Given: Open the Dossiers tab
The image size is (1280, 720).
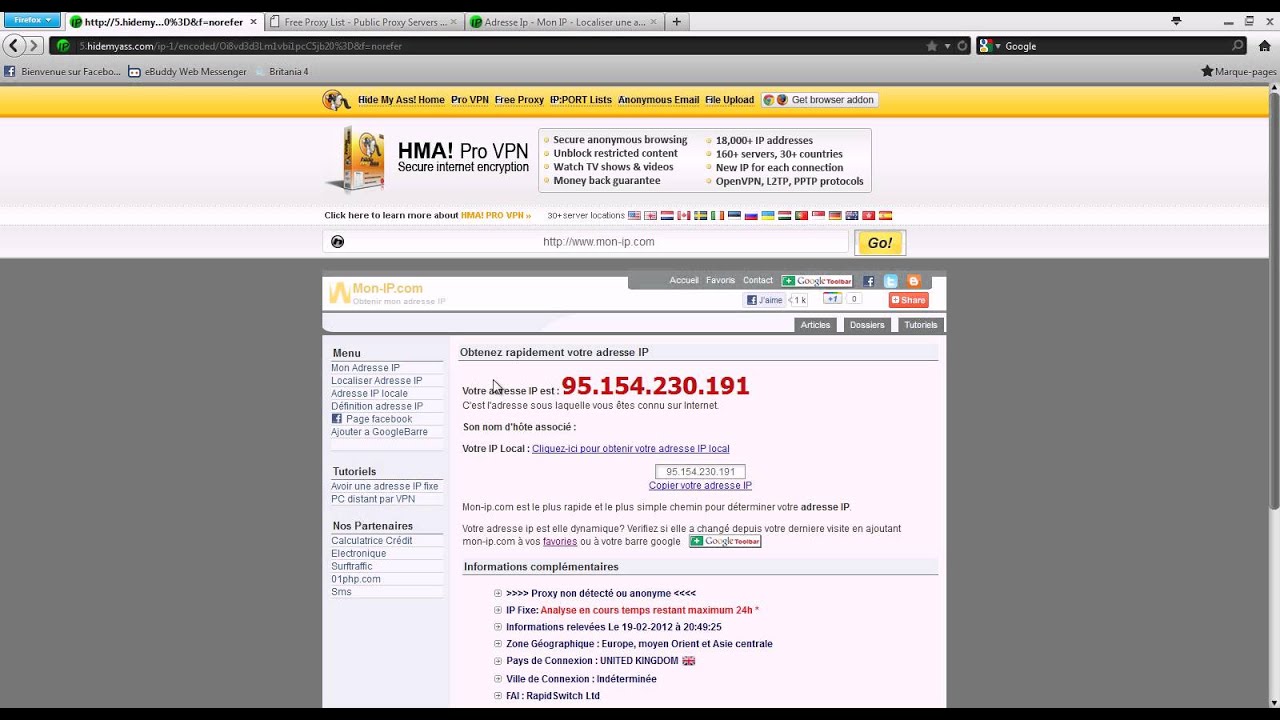Looking at the screenshot, I should (867, 325).
